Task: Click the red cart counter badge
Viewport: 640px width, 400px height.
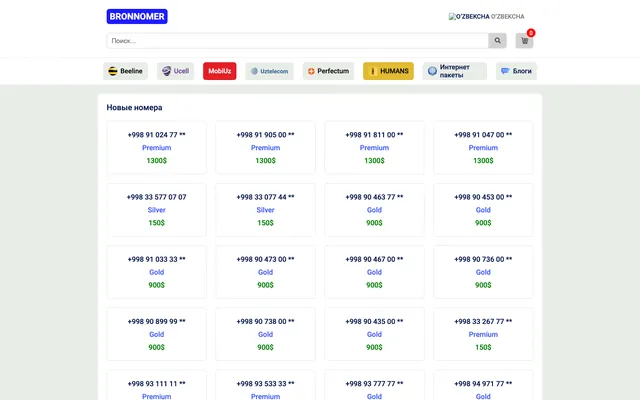Action: click(x=531, y=33)
